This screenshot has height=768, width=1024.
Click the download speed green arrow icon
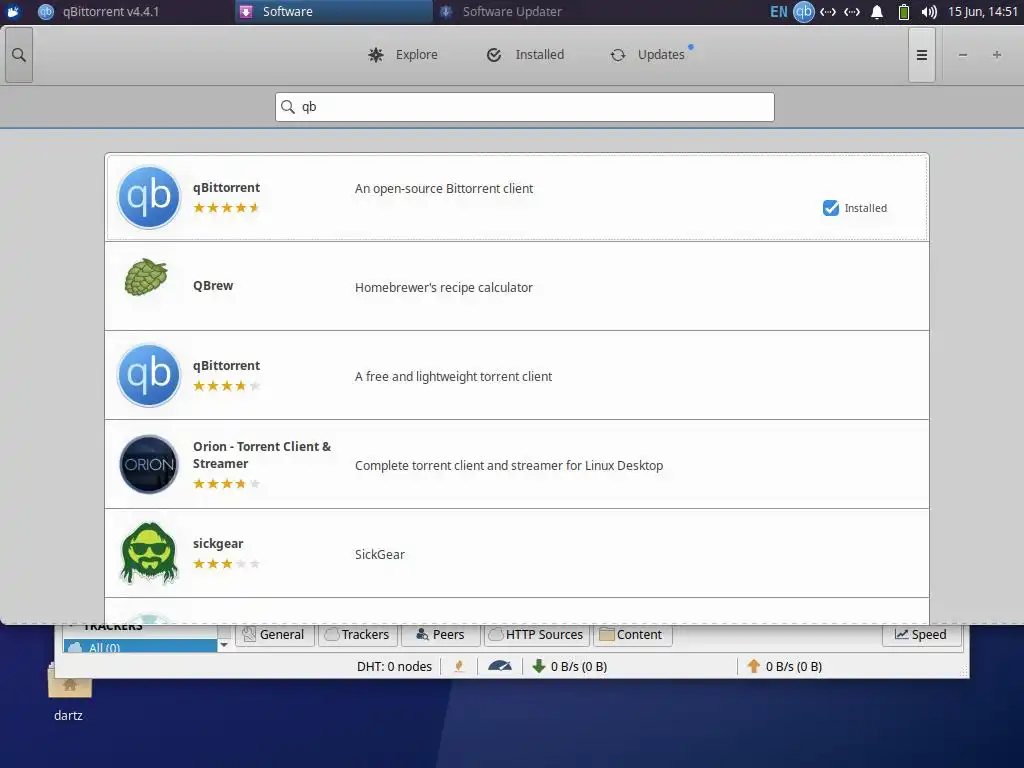pyautogui.click(x=539, y=666)
